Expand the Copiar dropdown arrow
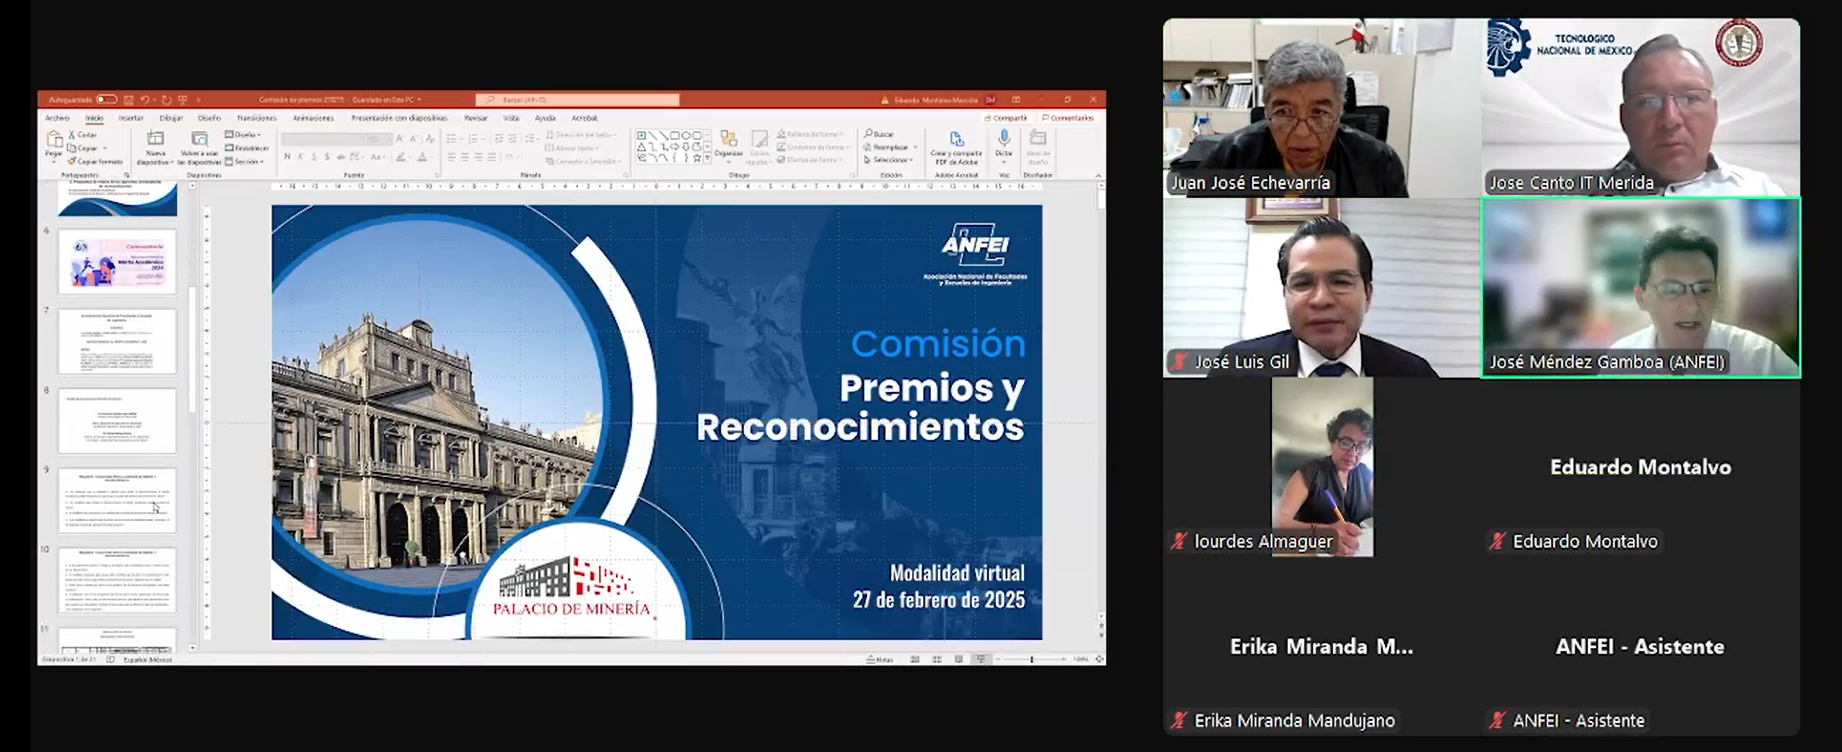Image resolution: width=1842 pixels, height=752 pixels. pos(104,148)
